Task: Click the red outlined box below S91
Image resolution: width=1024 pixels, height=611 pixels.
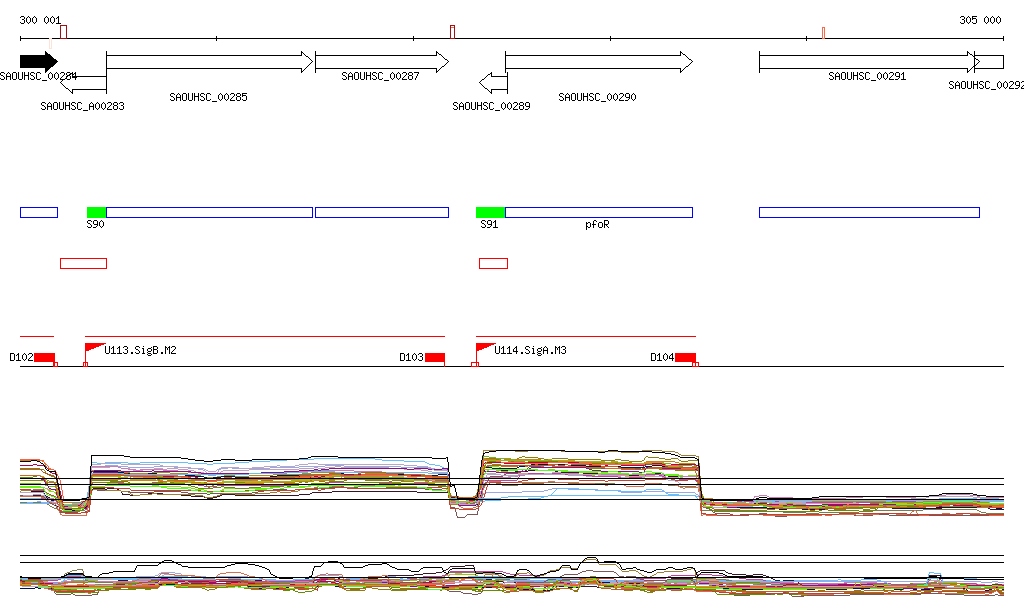Action: (x=494, y=264)
